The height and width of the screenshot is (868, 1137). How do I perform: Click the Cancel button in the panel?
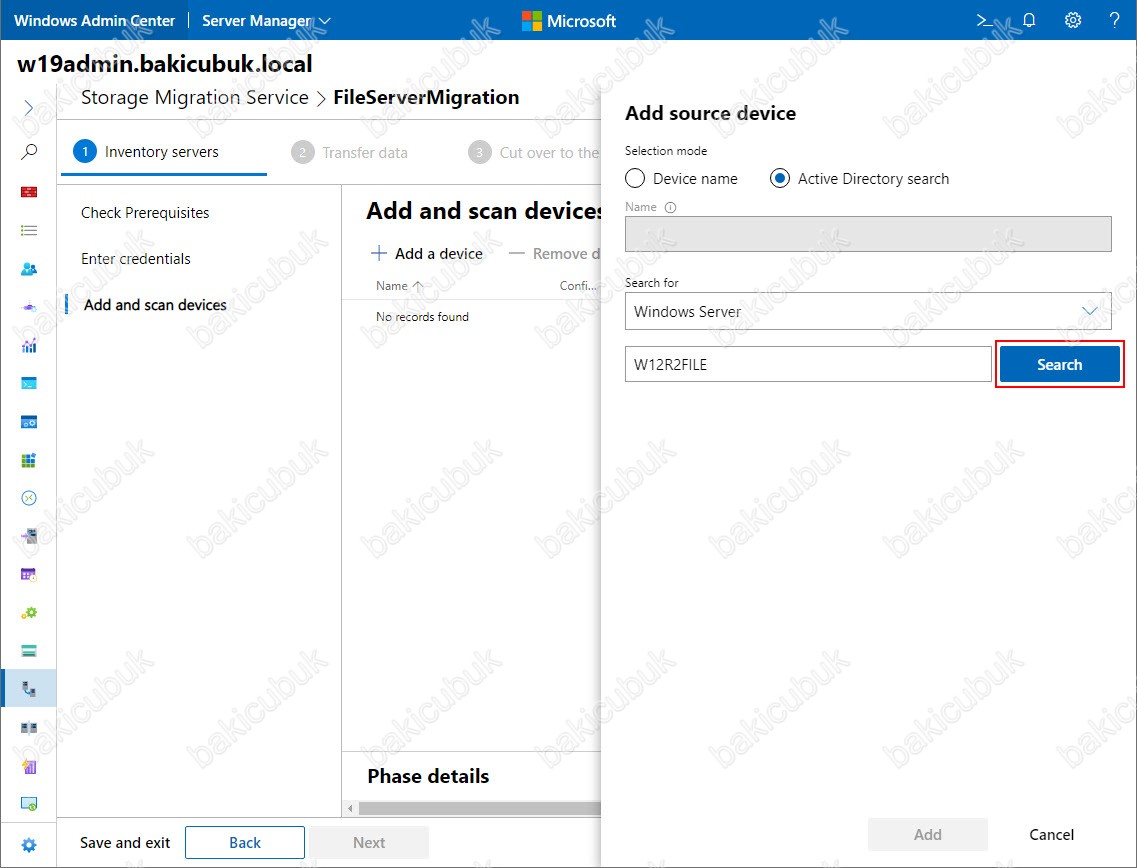point(1051,835)
